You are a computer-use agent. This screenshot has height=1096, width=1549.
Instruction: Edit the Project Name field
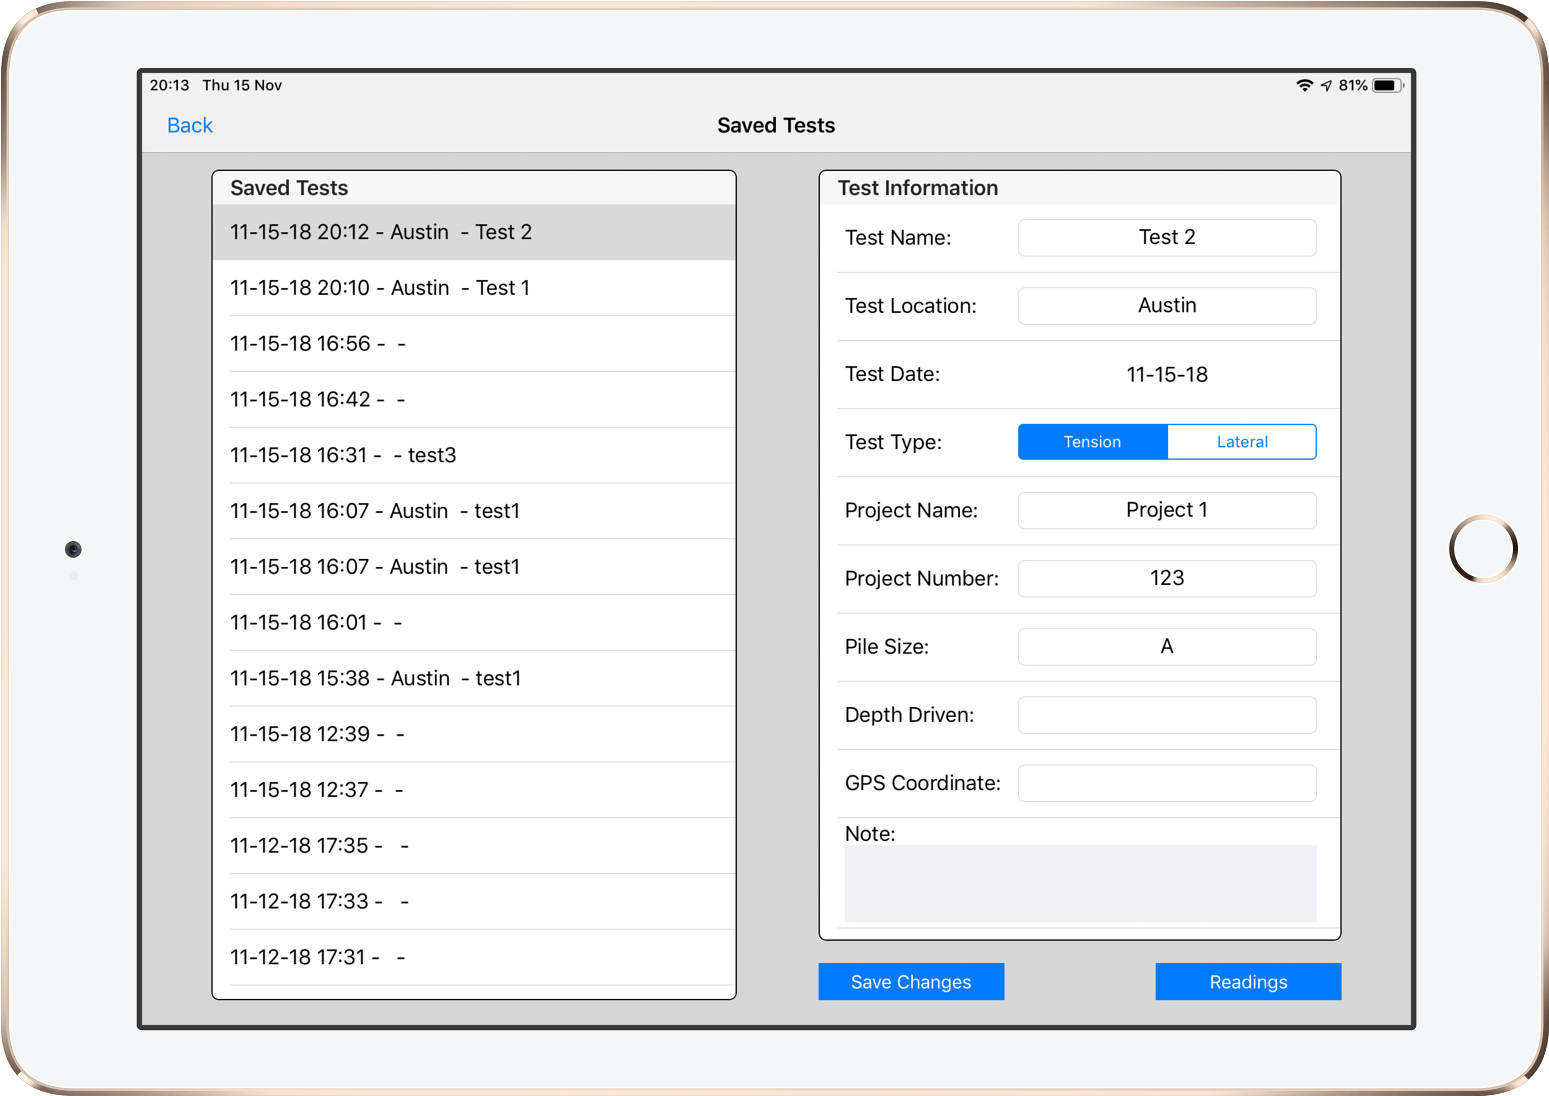click(x=1167, y=510)
